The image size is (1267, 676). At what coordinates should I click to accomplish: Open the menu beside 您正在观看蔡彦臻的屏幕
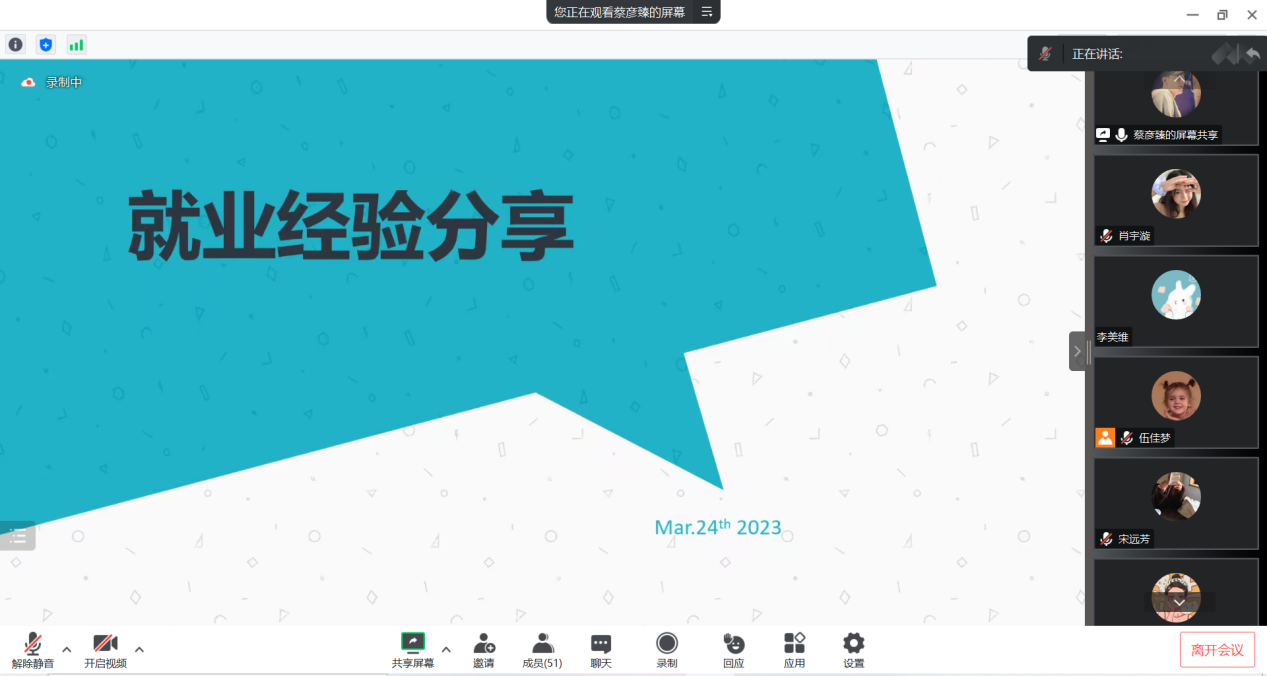coord(706,12)
